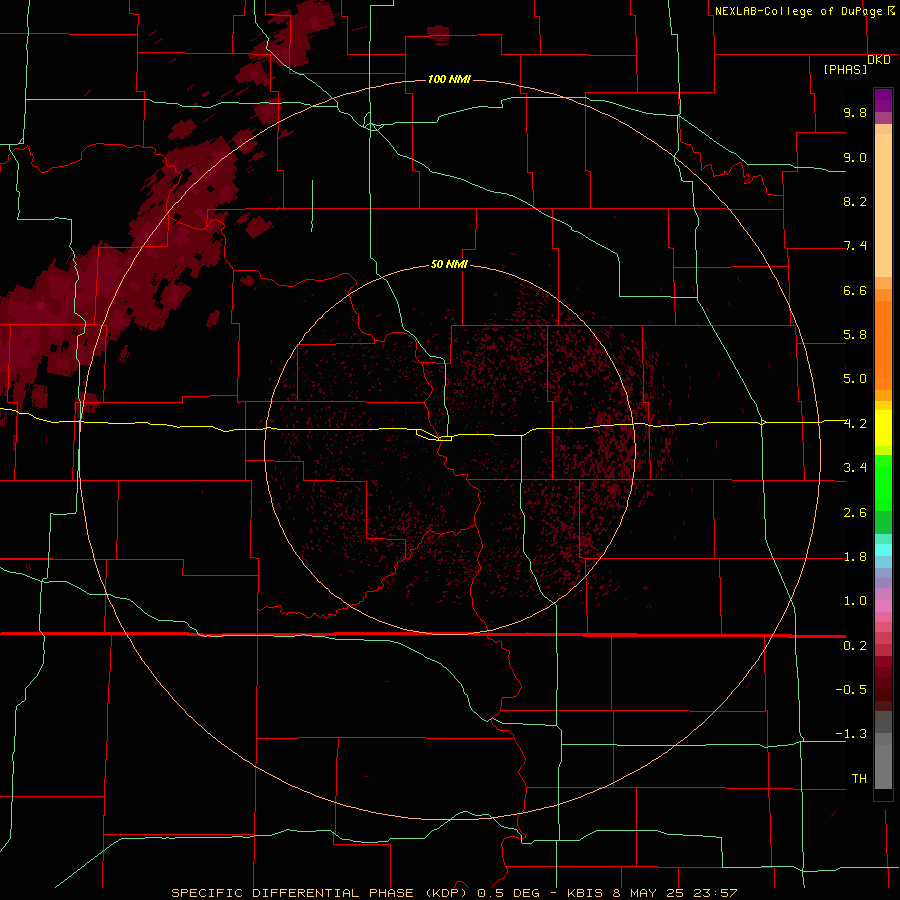Click the yellow band of the color bar
This screenshot has height=900, width=900.
(883, 428)
